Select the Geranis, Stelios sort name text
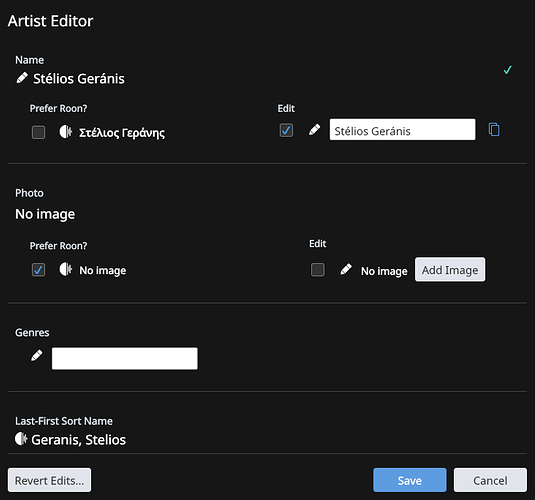 (x=78, y=440)
